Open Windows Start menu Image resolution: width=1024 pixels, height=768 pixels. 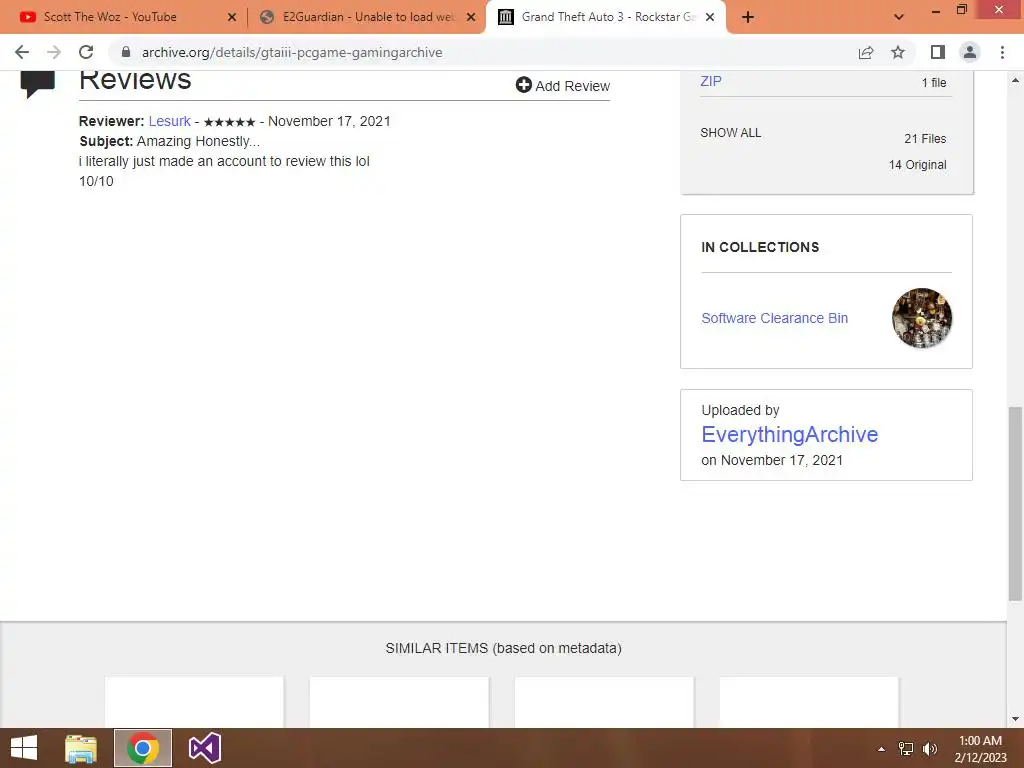click(x=24, y=748)
